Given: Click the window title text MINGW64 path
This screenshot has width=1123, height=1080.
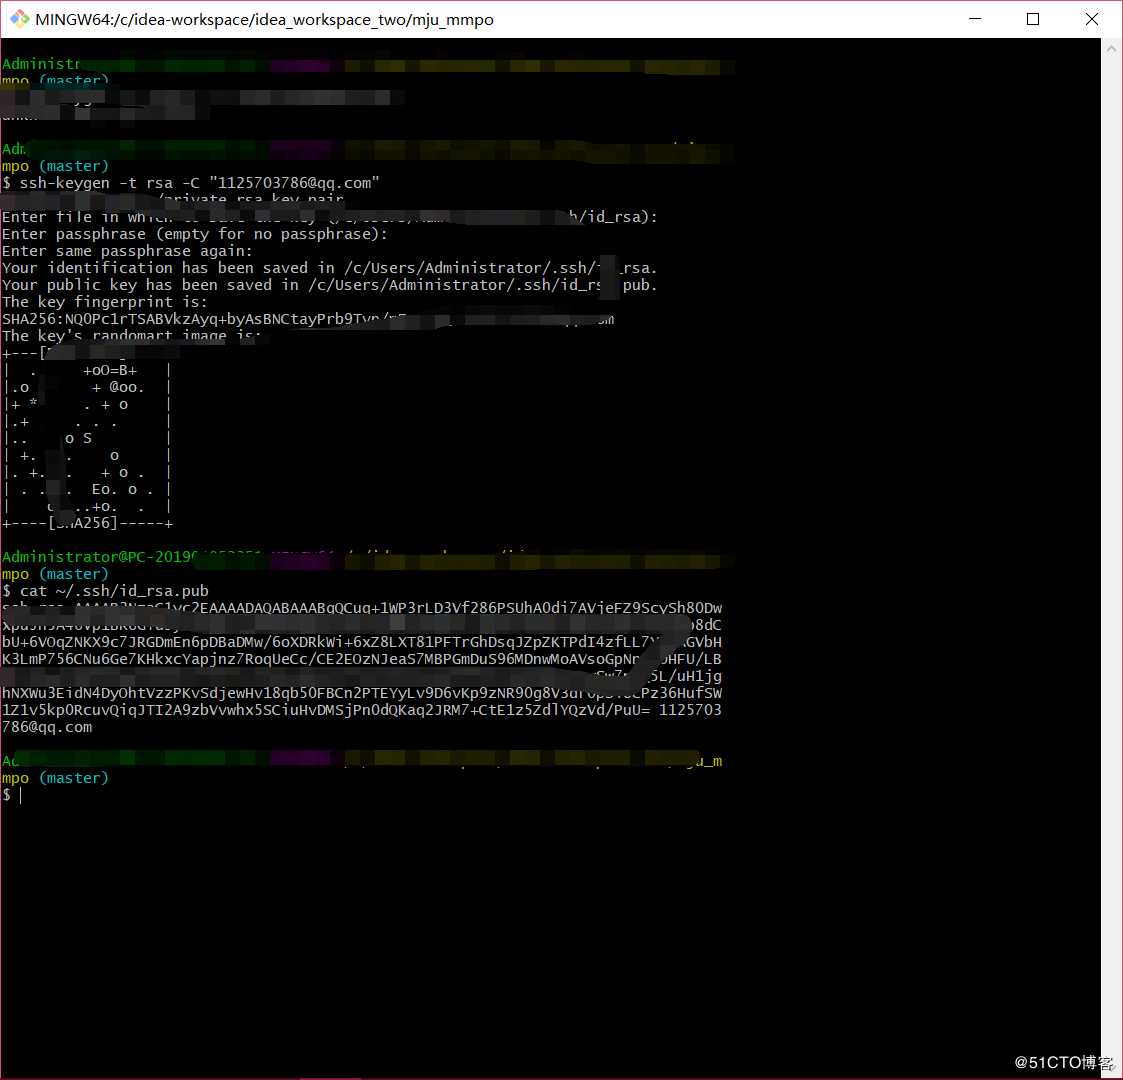Looking at the screenshot, I should (x=264, y=19).
